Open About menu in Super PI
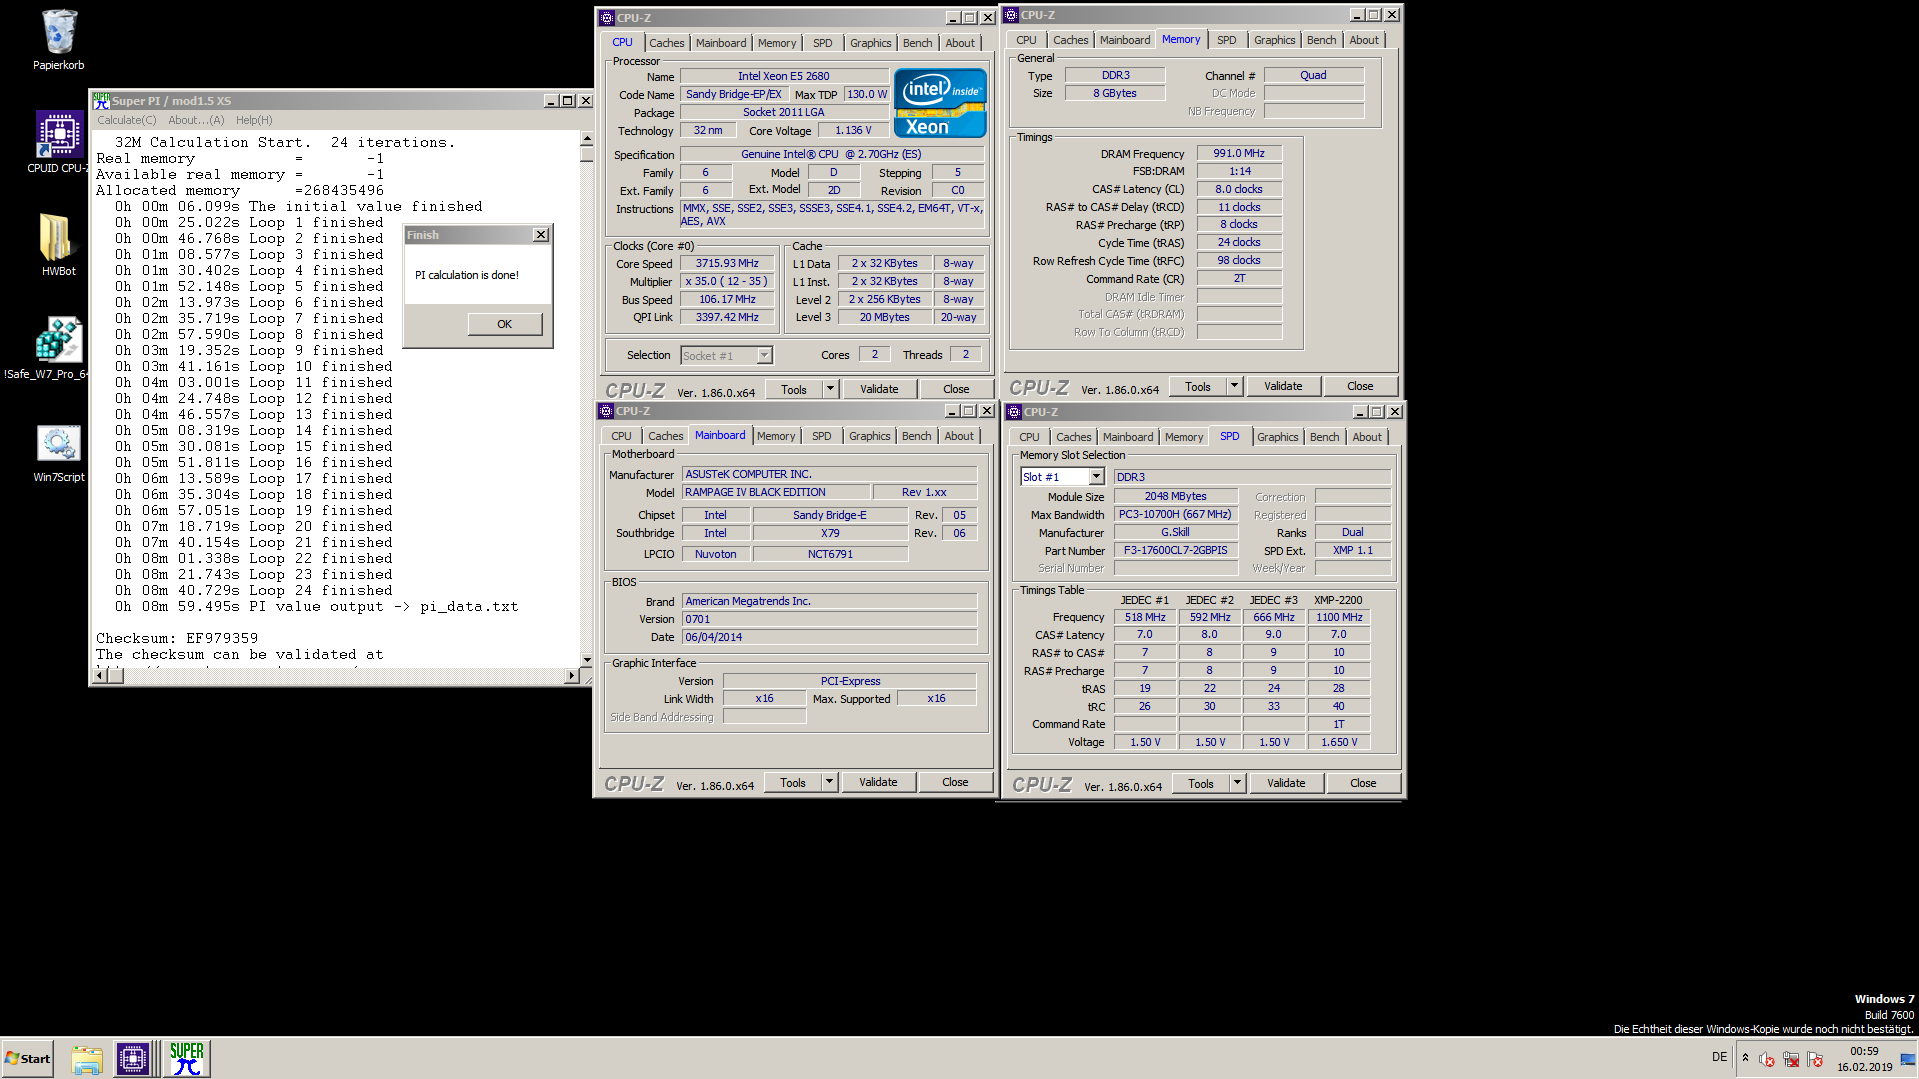 [196, 120]
